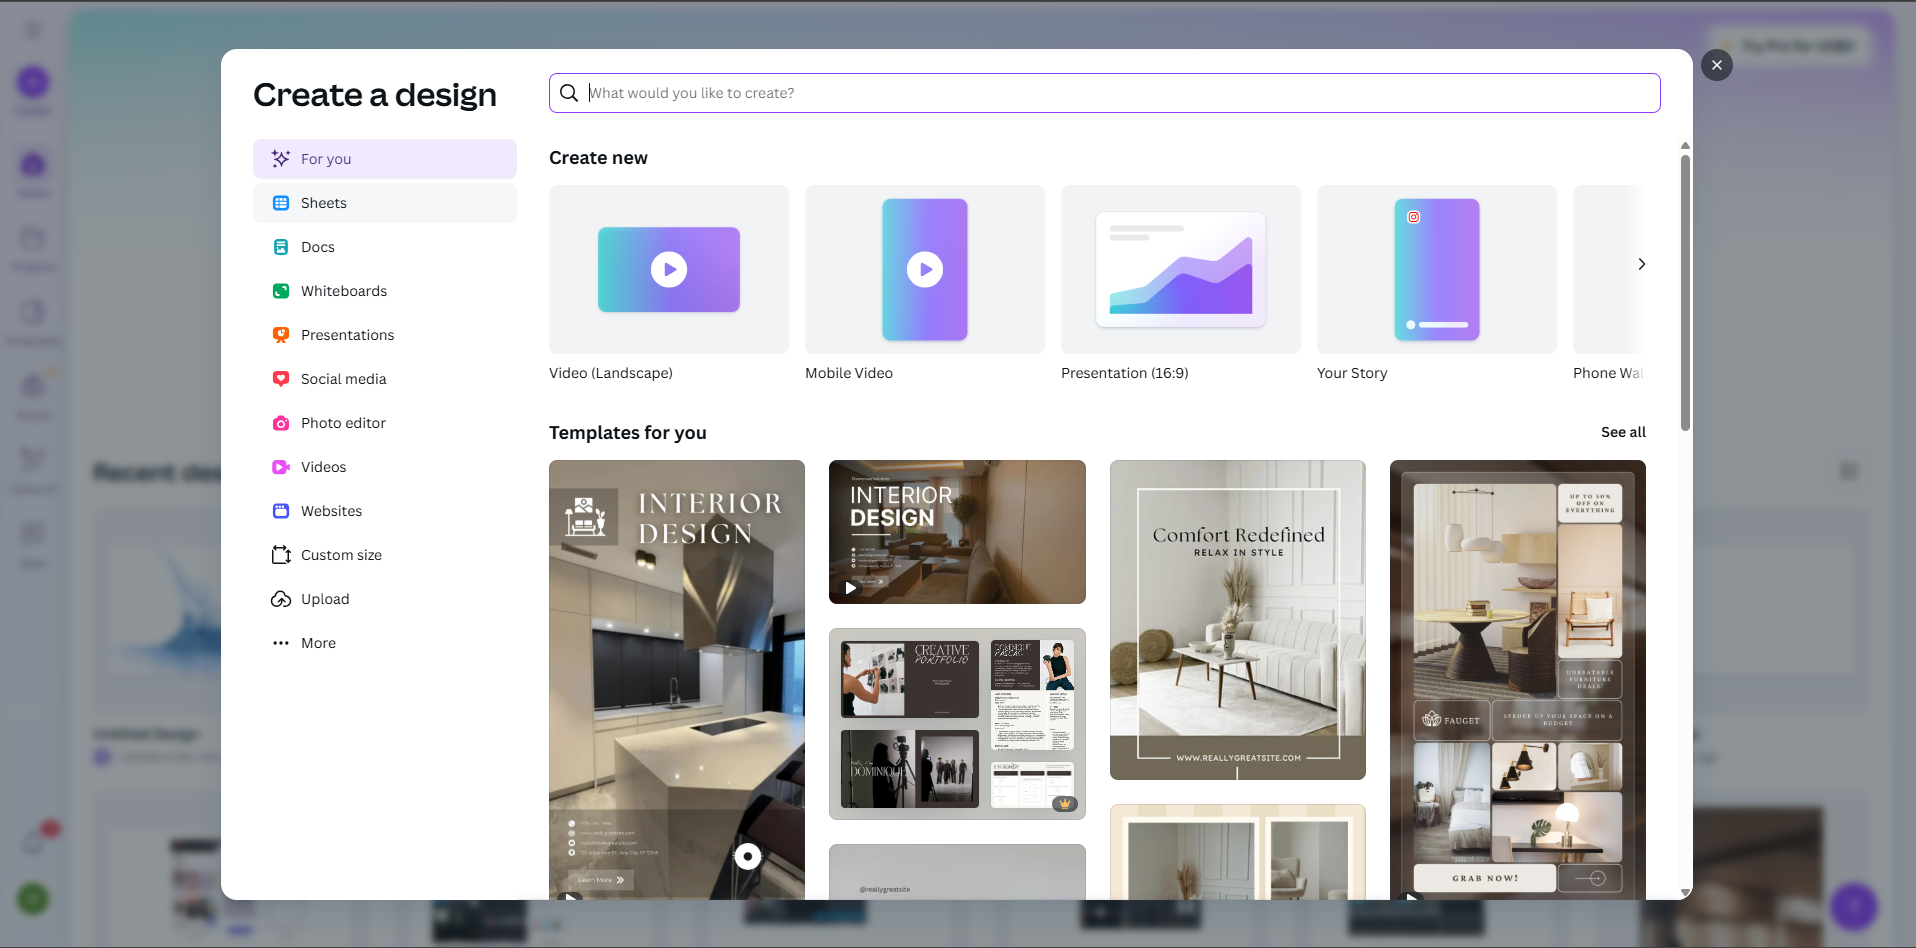
Task: Open Docs from the design type list
Action: (317, 246)
